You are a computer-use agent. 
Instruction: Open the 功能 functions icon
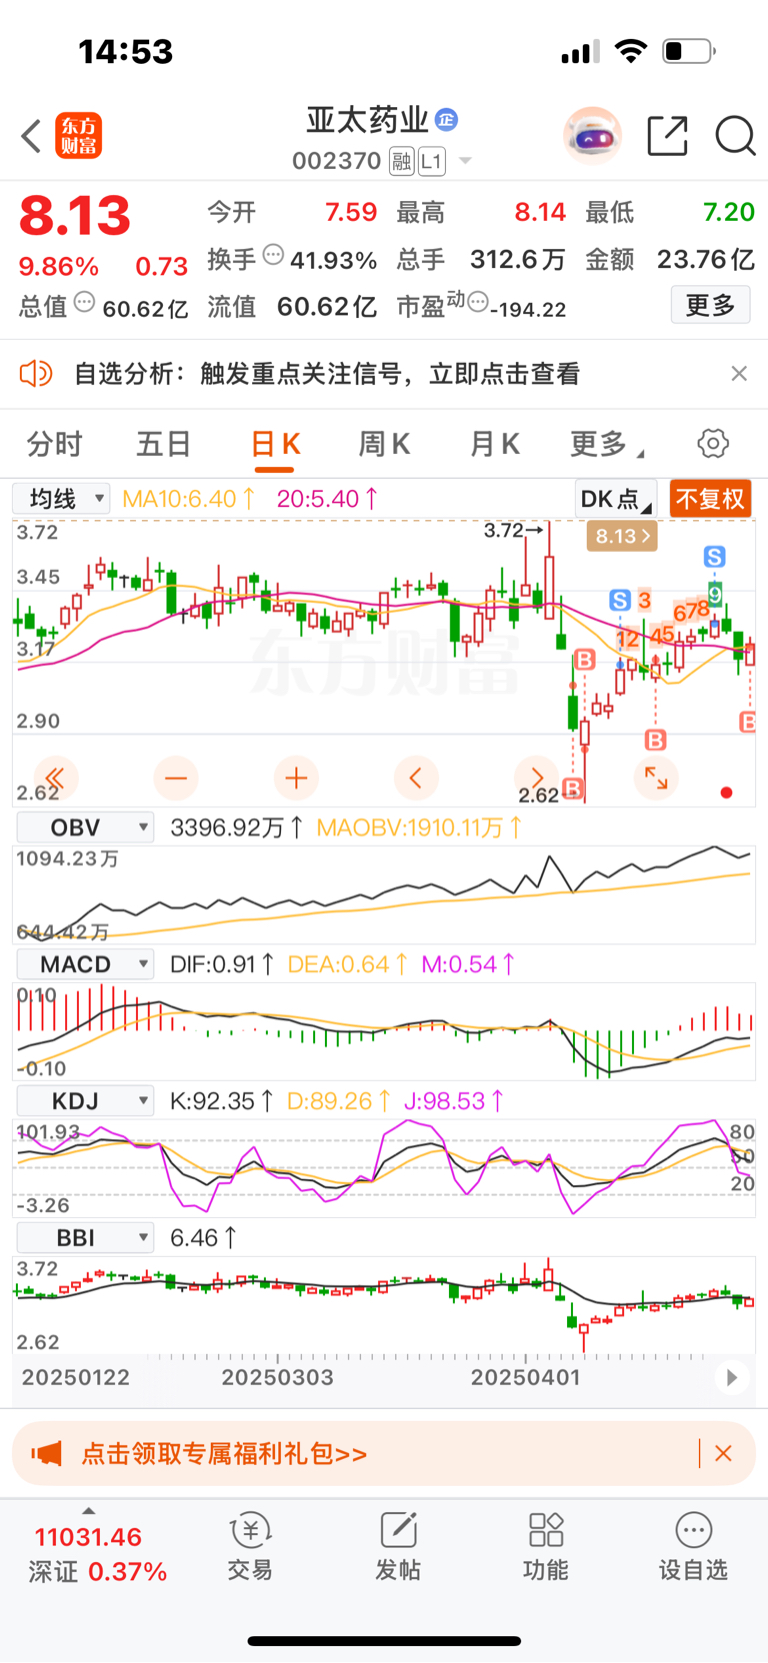point(546,1546)
